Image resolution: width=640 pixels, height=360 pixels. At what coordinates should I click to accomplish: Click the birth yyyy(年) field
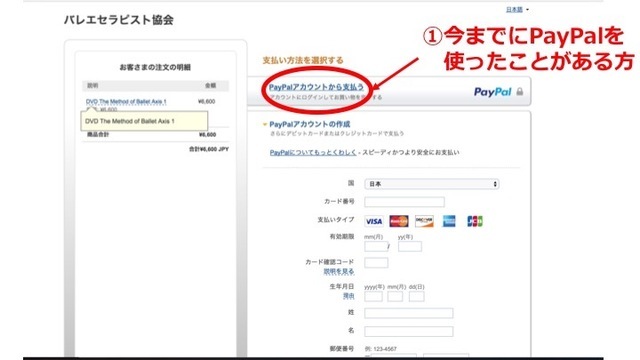pos(373,296)
